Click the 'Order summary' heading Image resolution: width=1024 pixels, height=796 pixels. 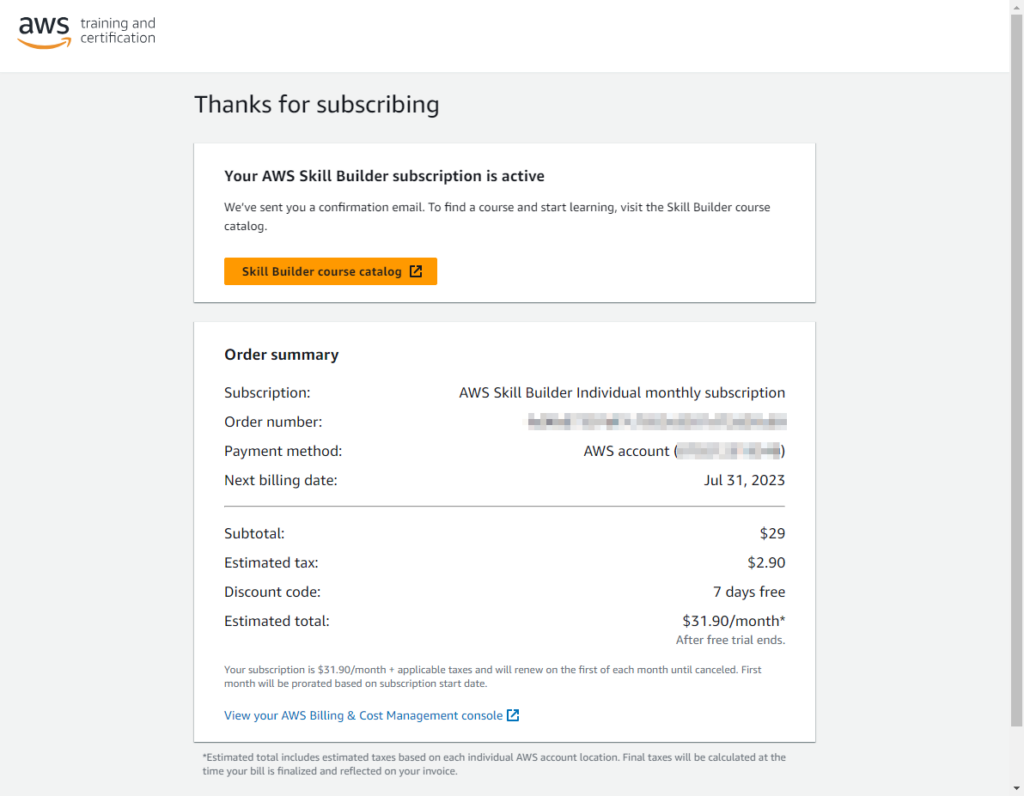pyautogui.click(x=281, y=355)
